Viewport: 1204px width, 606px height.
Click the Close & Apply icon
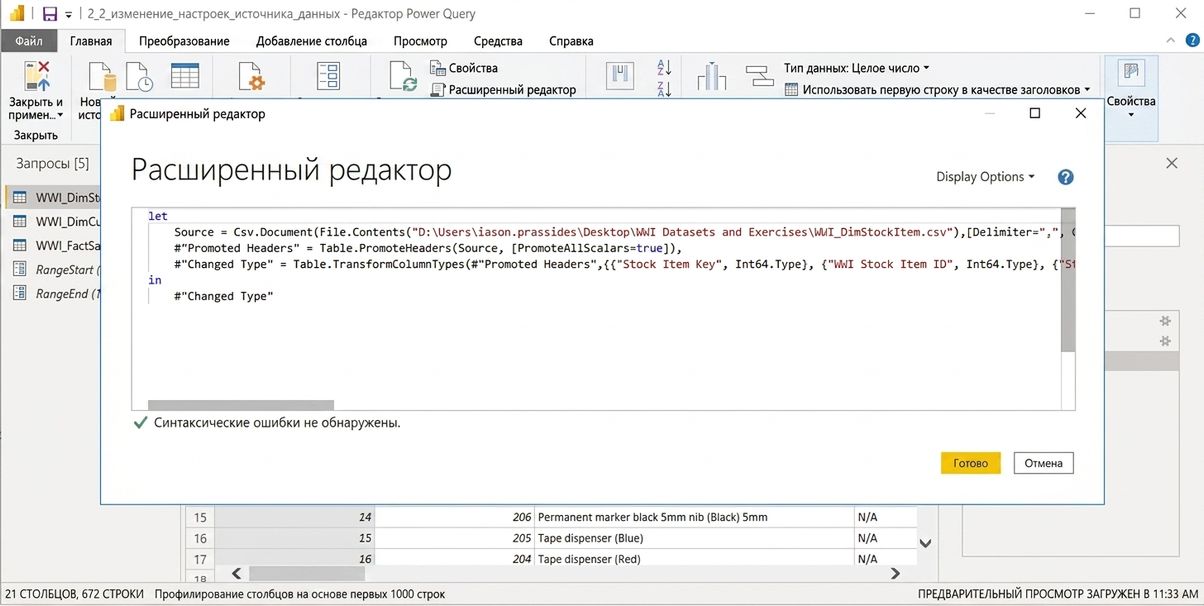36,77
